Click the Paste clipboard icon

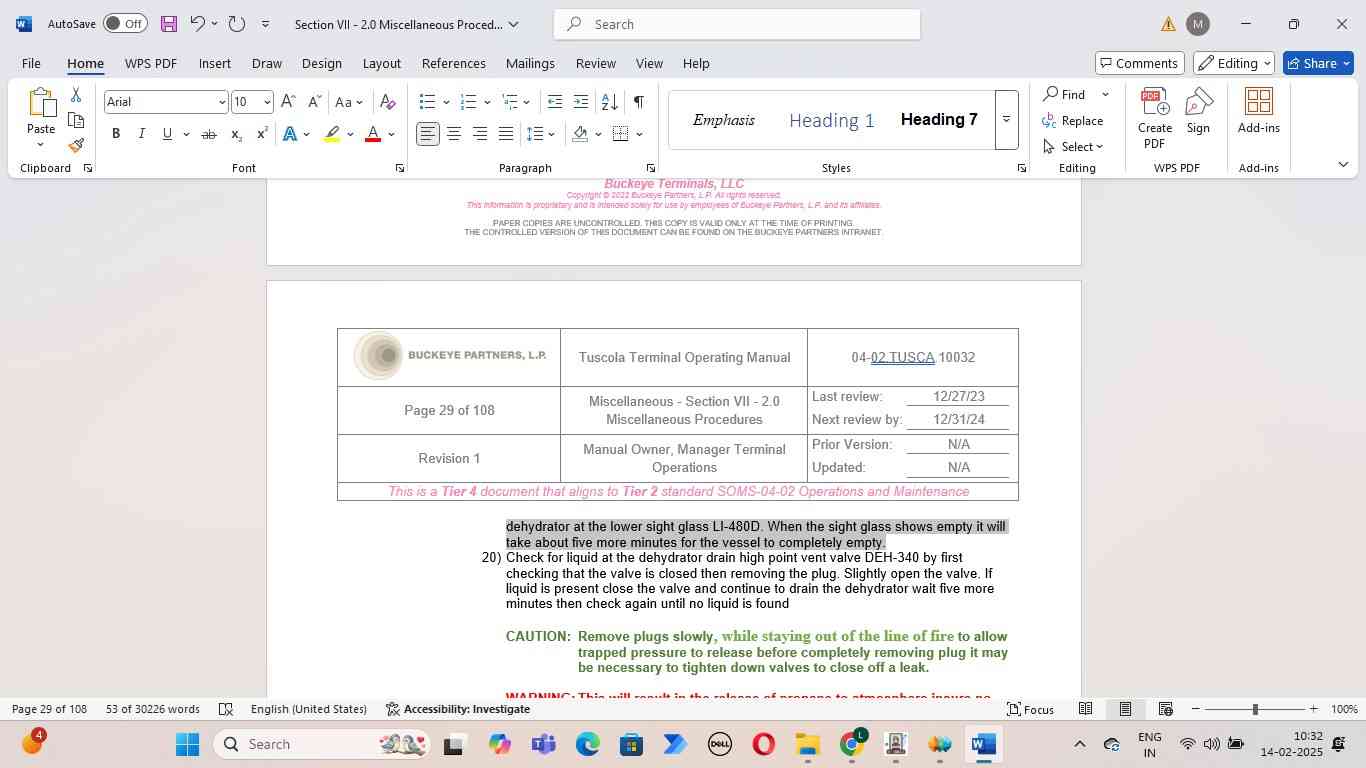point(41,103)
